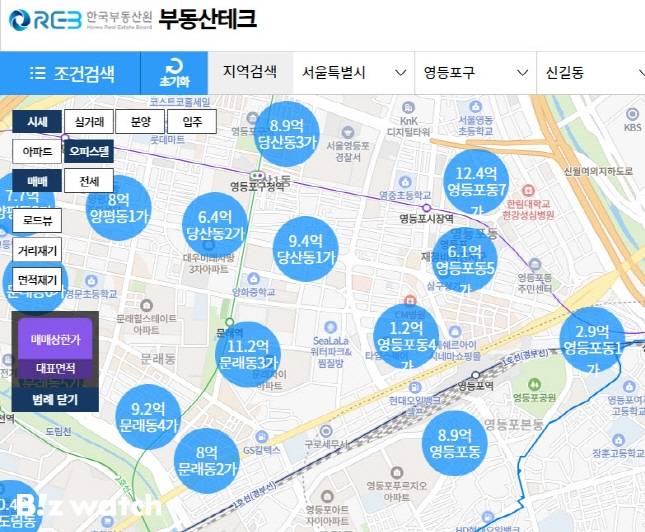Screen dimensions: 645x532
Task: Click the 8억 양평동1가 bubble
Action: pyautogui.click(x=118, y=208)
